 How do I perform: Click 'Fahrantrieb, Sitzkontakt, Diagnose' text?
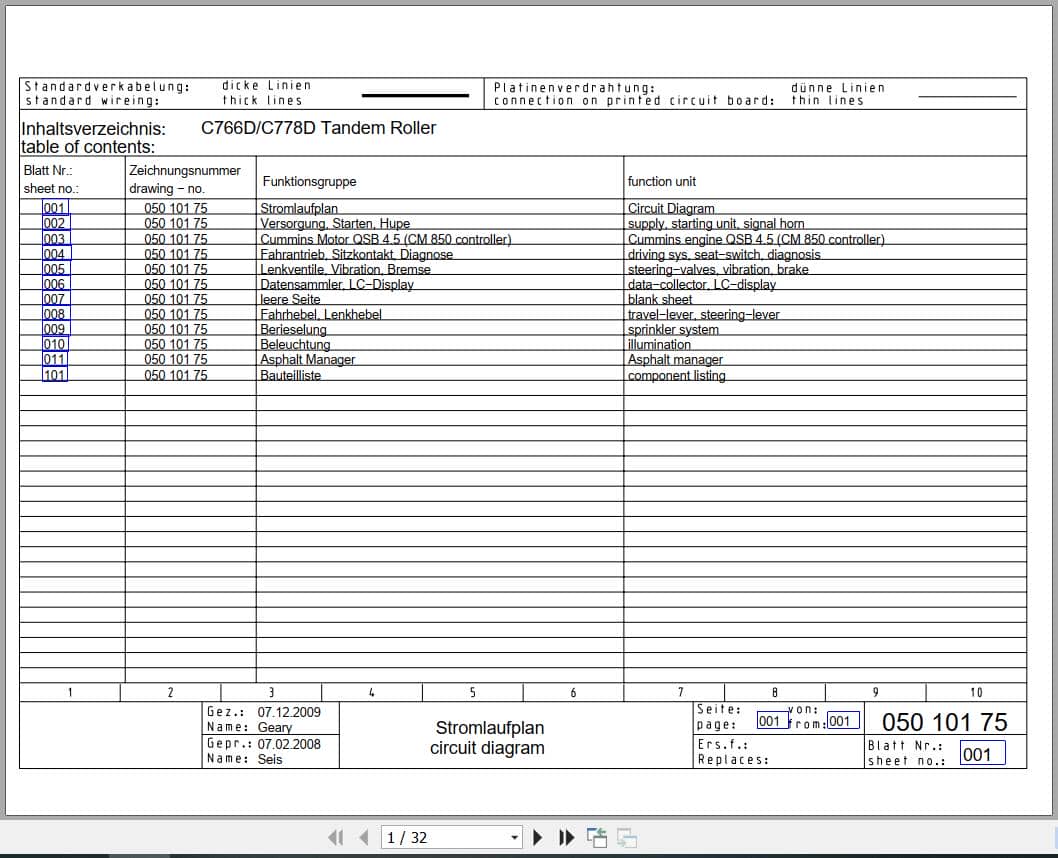click(356, 254)
